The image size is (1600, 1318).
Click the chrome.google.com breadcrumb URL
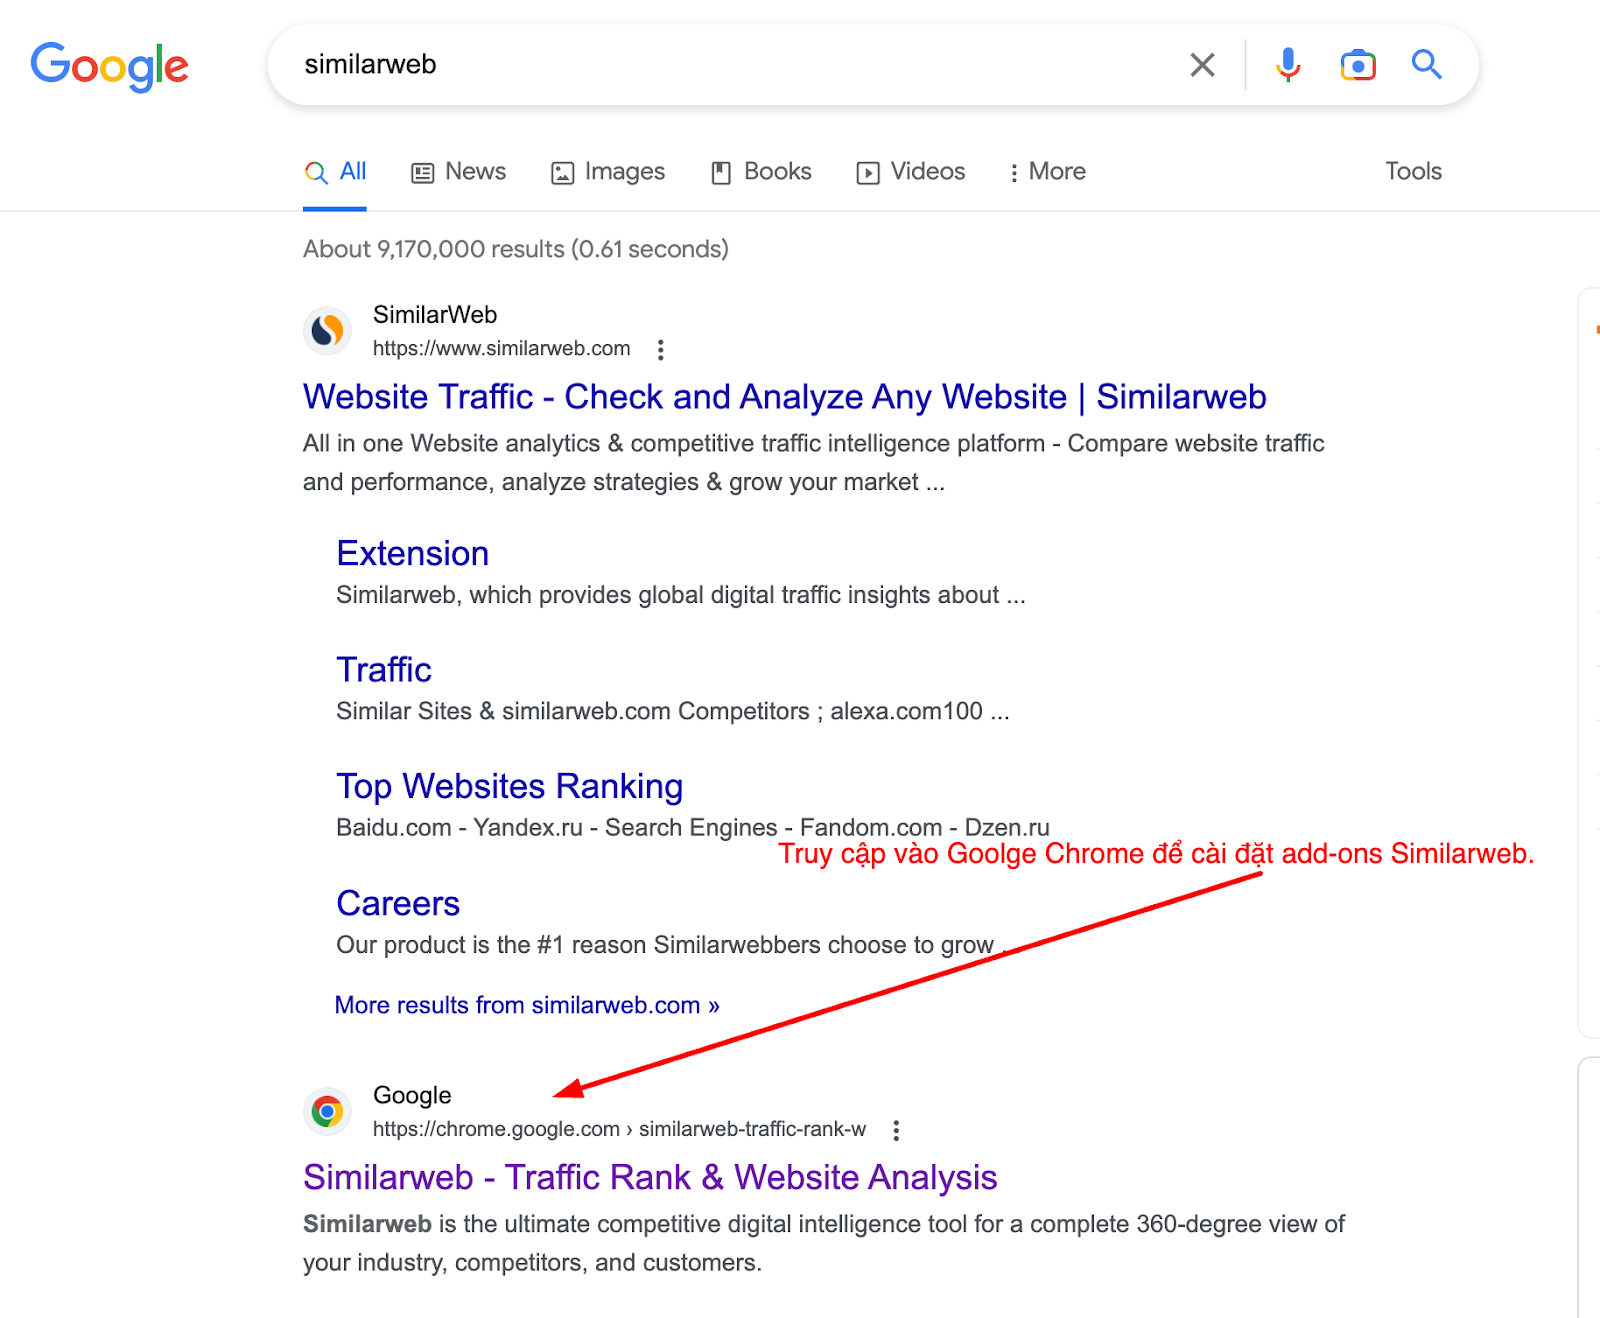click(619, 1129)
